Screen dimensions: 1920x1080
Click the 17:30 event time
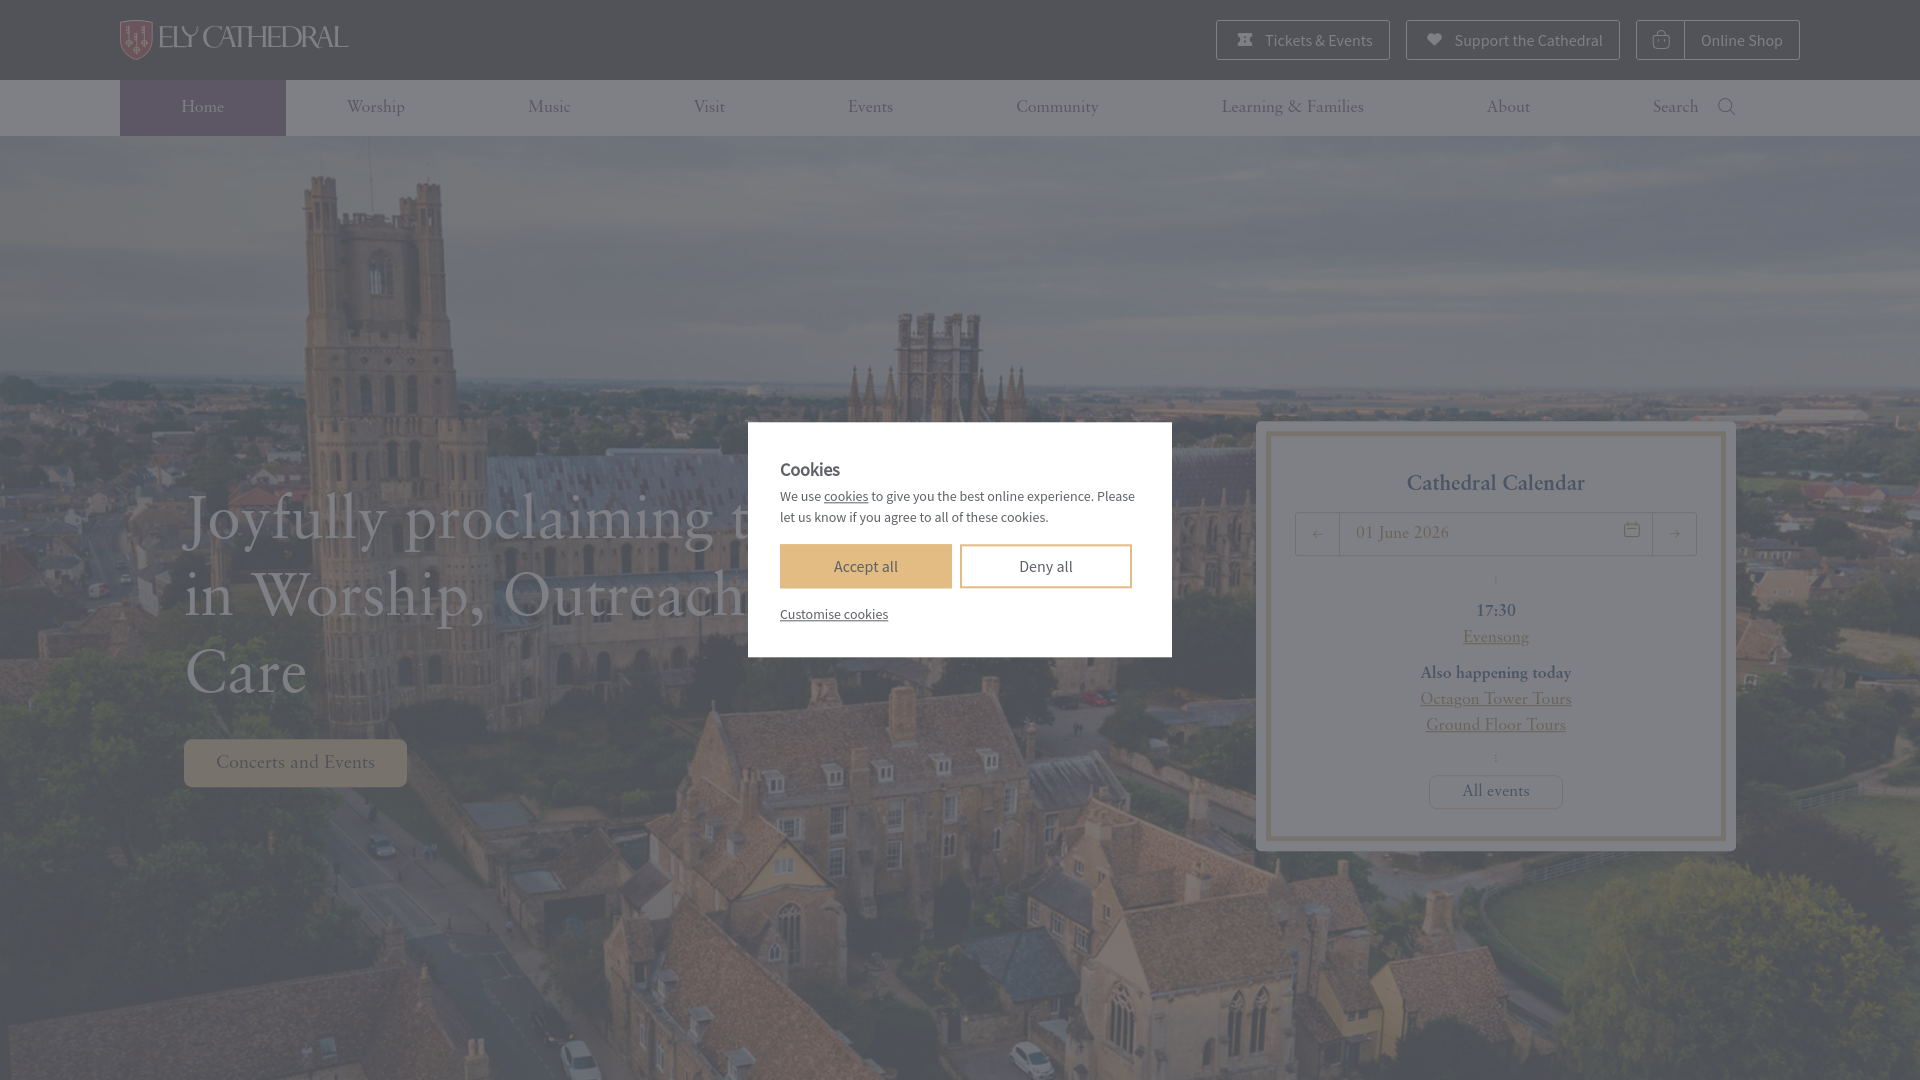[1496, 611]
